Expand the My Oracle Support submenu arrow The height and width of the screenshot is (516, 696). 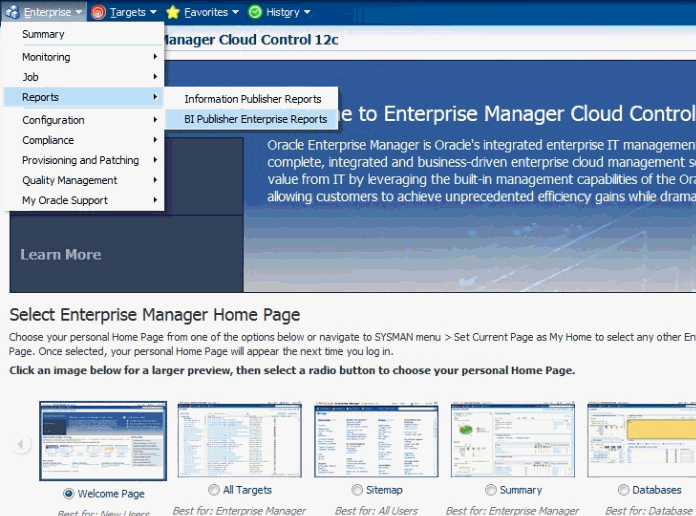point(155,200)
